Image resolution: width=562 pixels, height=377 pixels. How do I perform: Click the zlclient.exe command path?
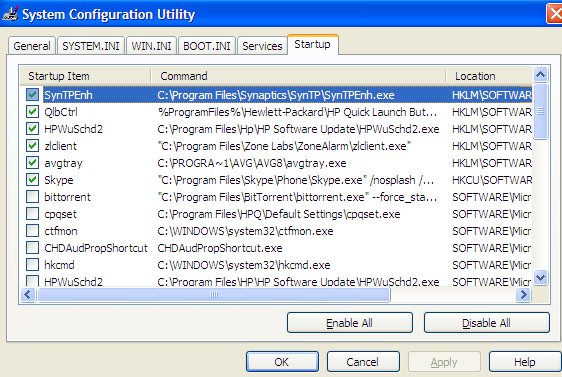click(284, 146)
